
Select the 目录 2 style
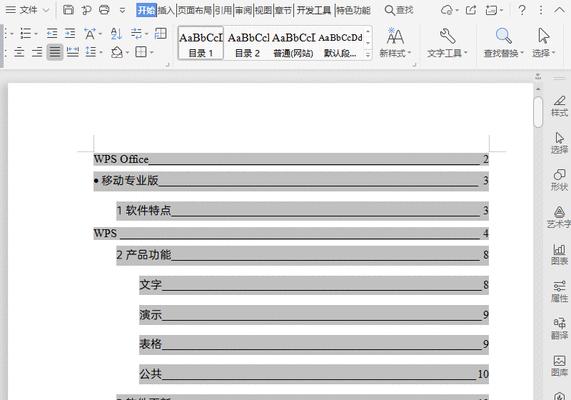[x=247, y=43]
